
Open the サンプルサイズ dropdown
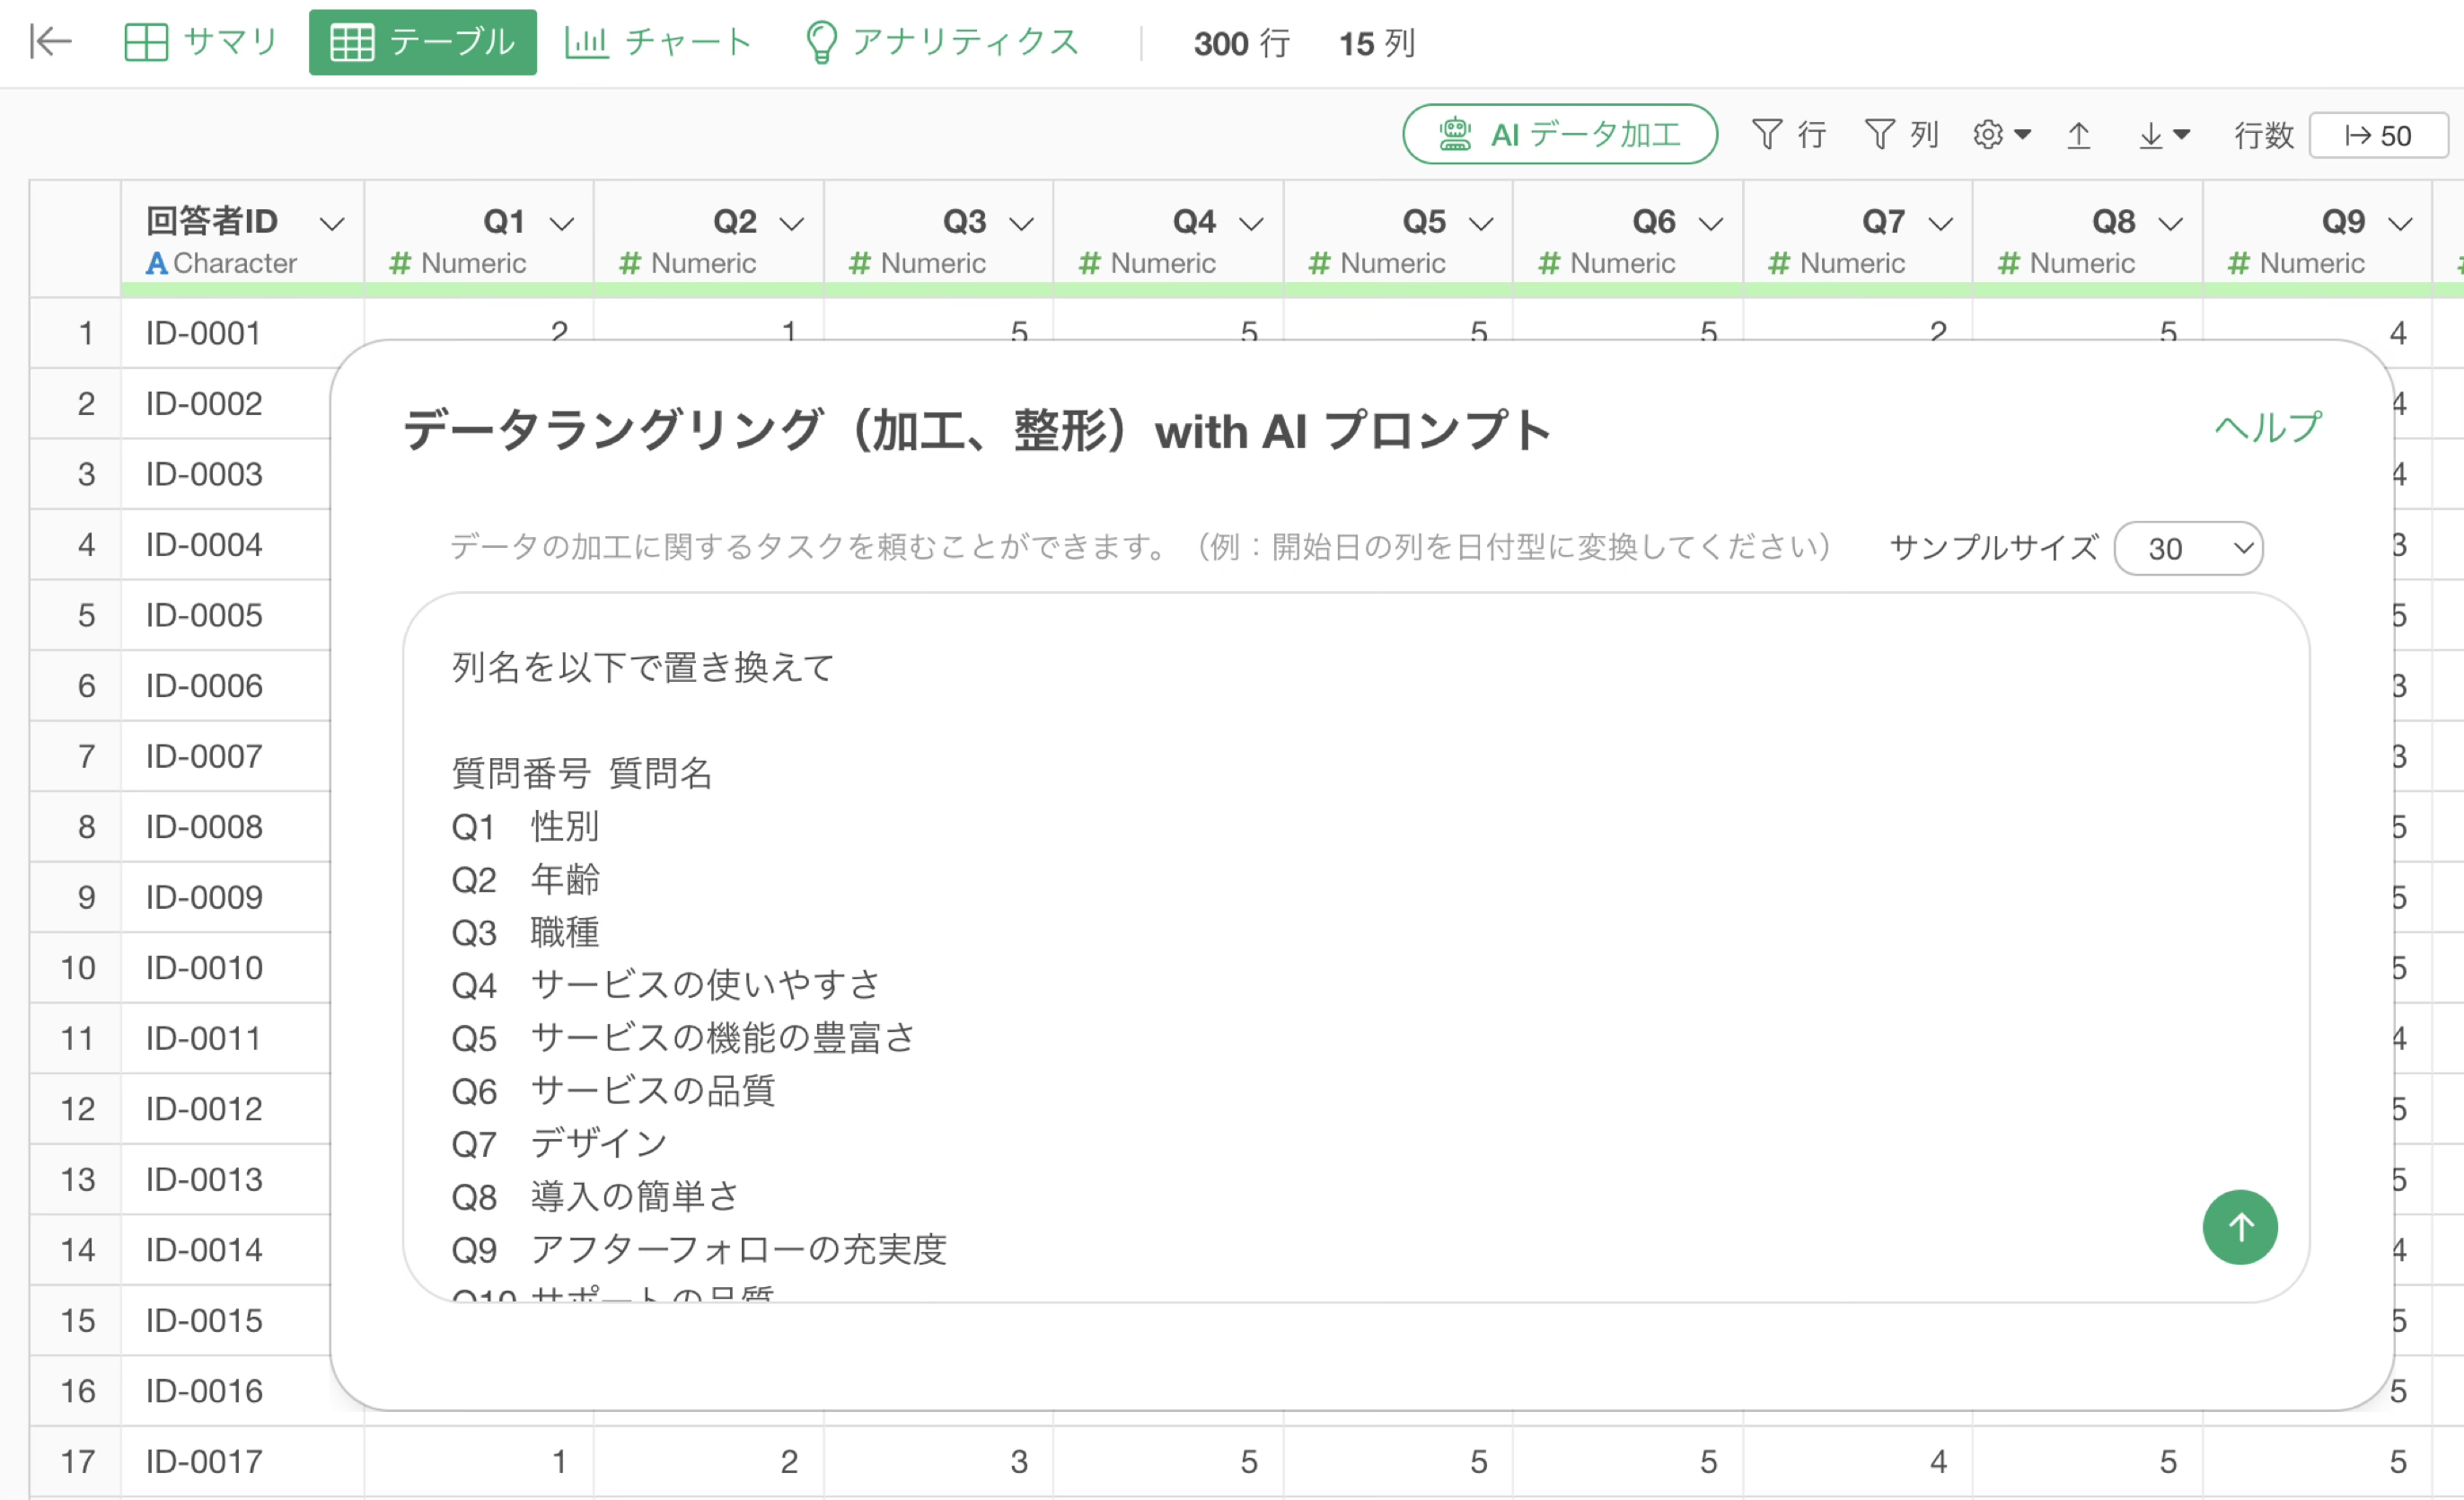(x=2187, y=548)
